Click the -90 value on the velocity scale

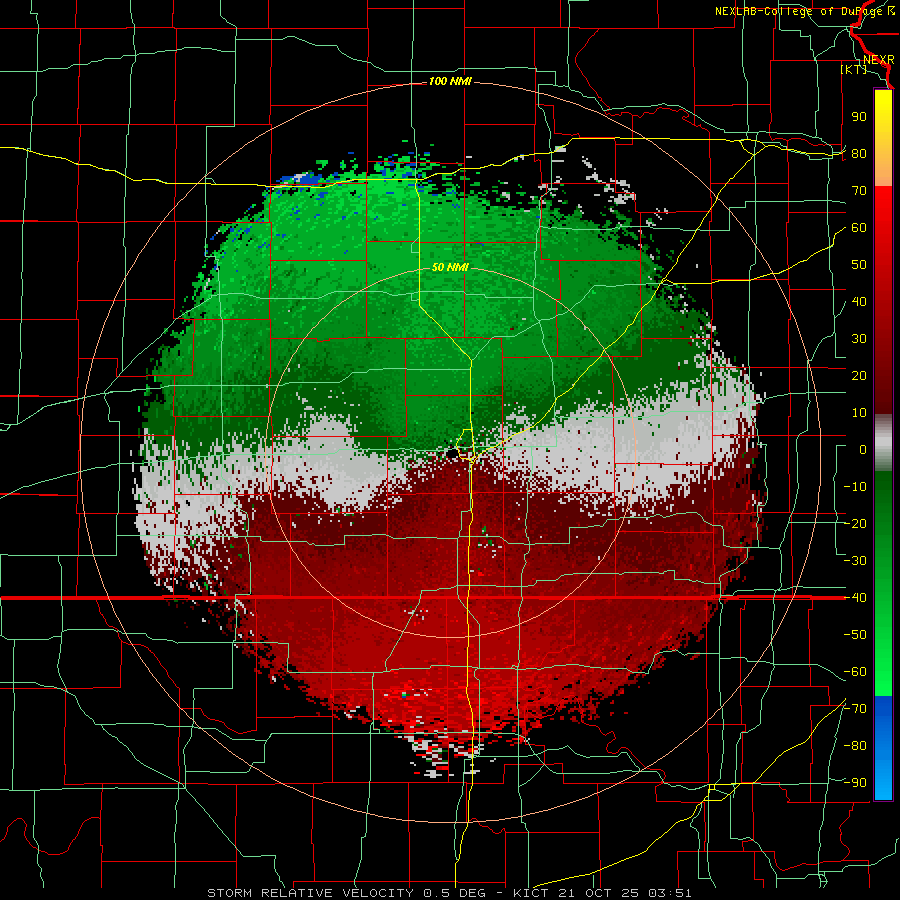855,783
